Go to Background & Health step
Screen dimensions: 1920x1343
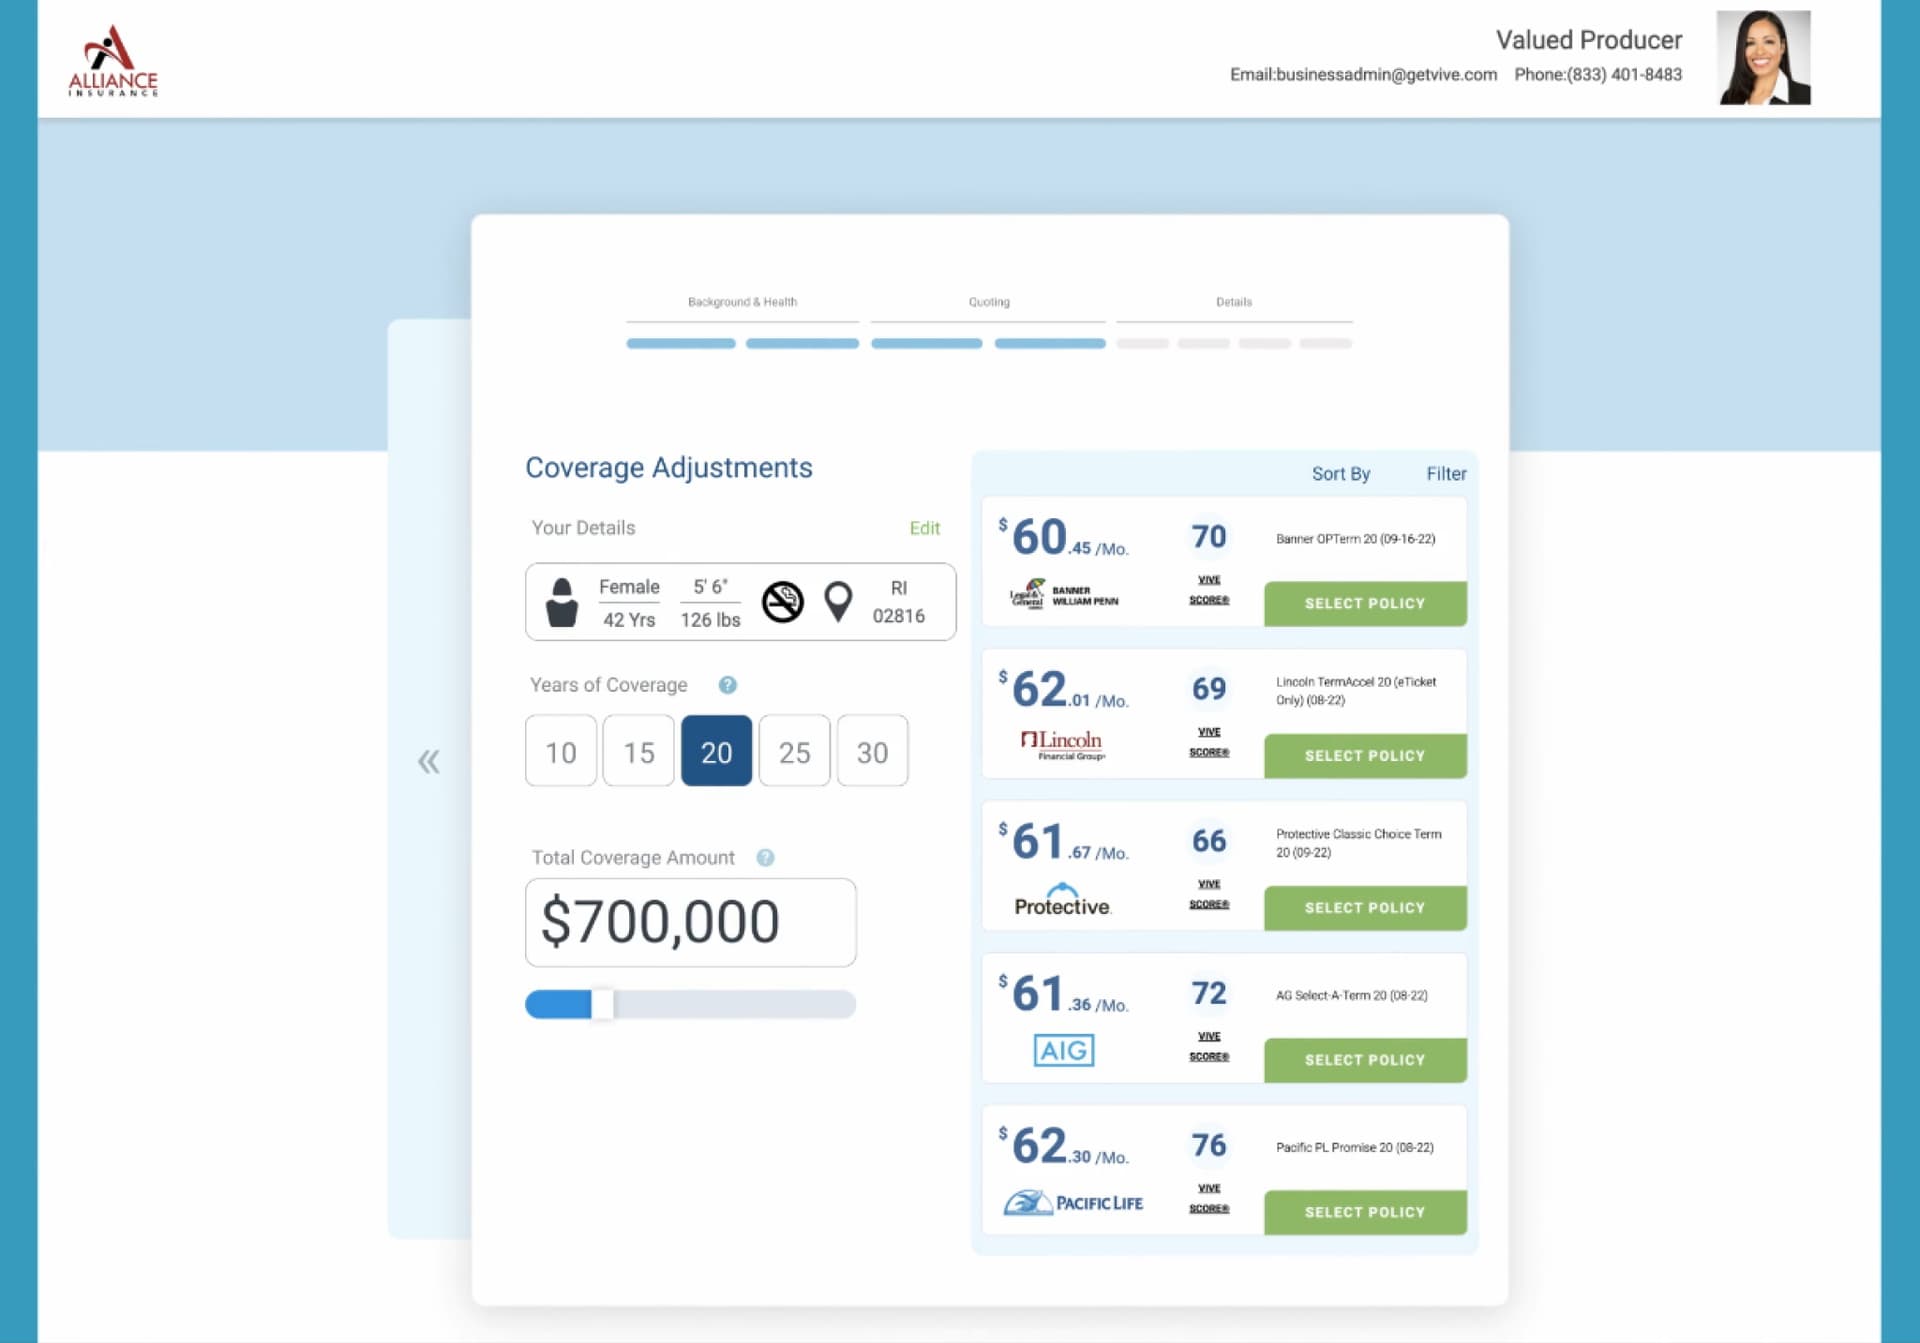click(742, 302)
